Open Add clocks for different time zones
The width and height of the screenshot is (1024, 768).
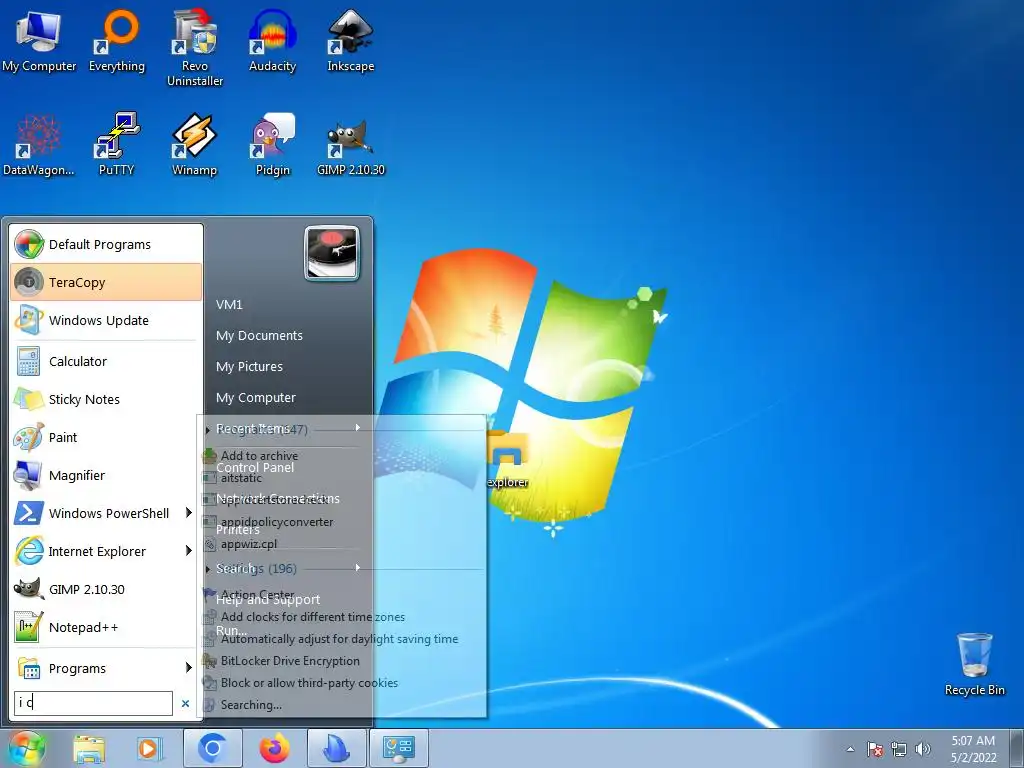pos(312,616)
